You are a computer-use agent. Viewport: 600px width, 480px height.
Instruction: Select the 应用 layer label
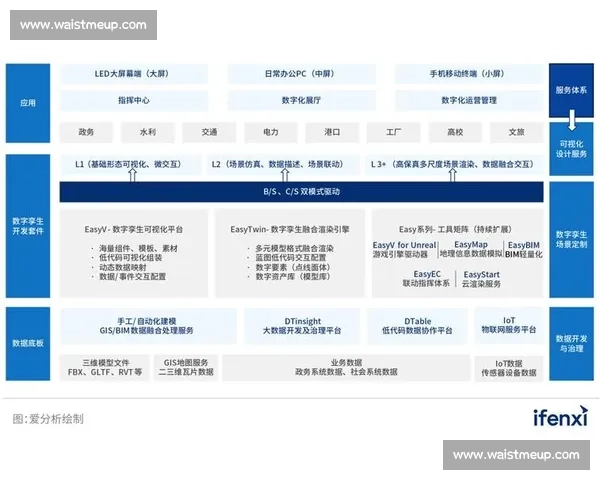coord(28,103)
